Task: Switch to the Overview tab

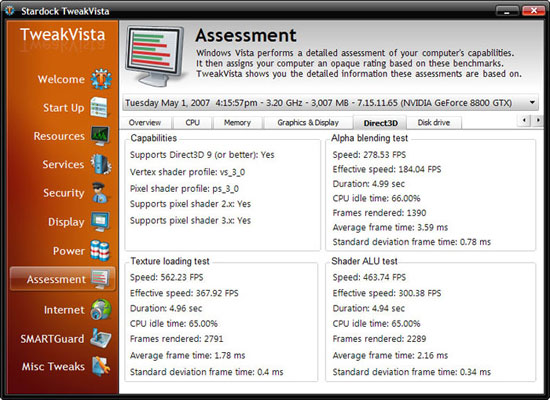Action: (145, 122)
